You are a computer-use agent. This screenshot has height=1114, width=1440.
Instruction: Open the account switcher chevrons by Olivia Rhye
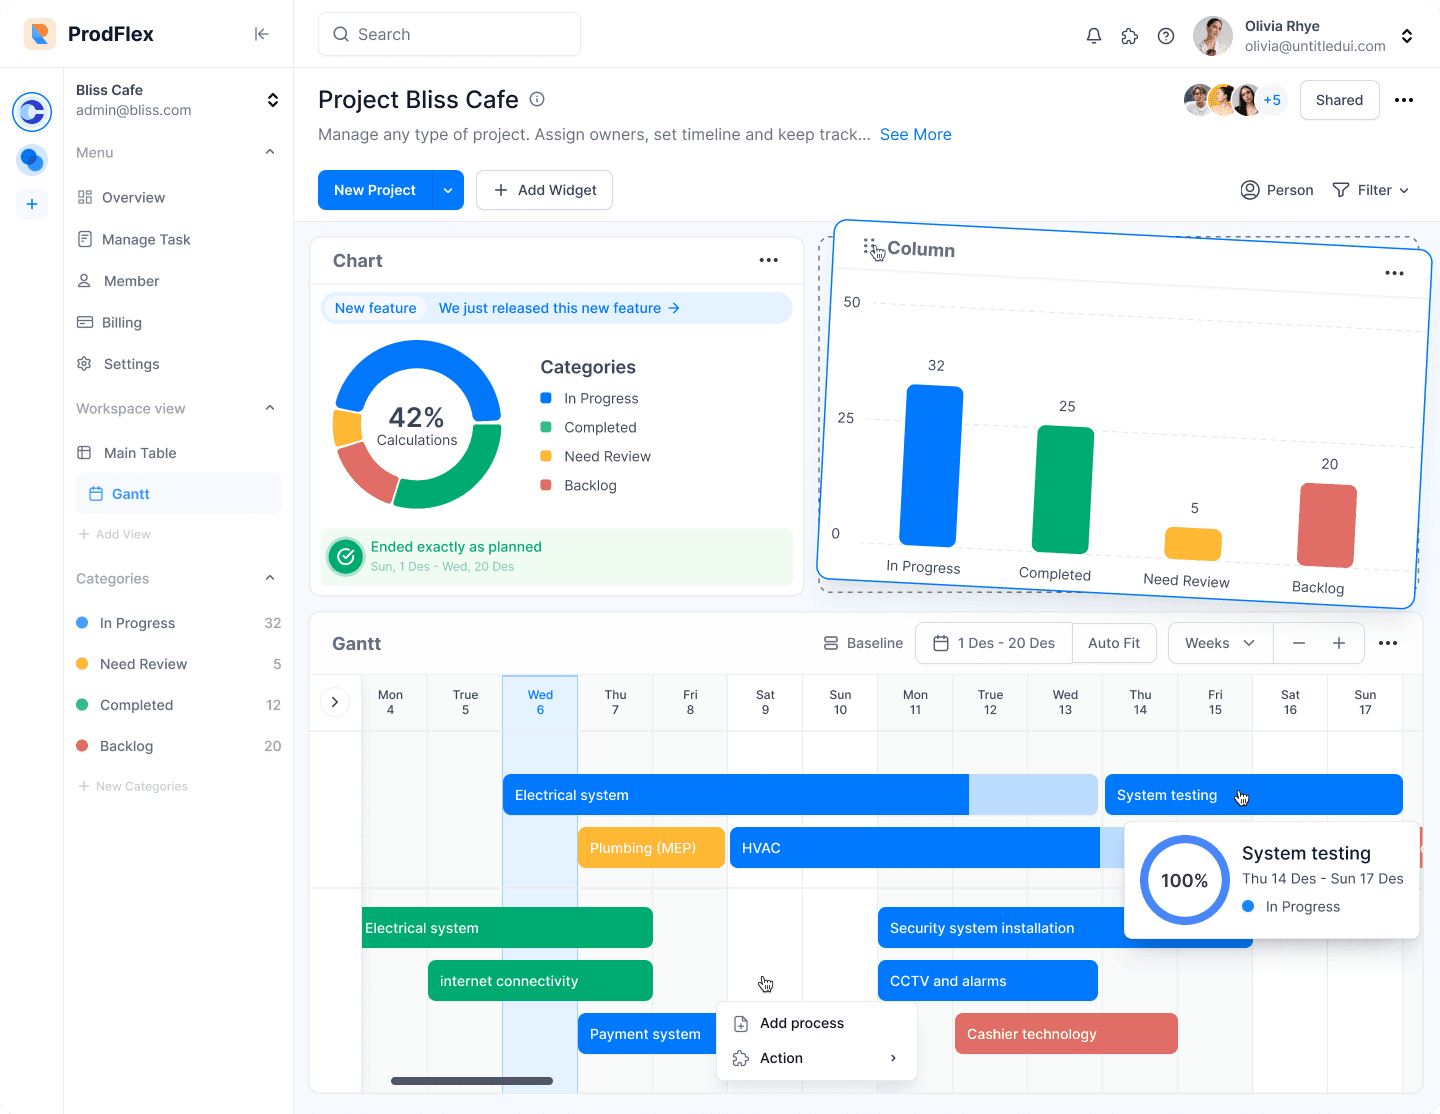coord(1407,36)
